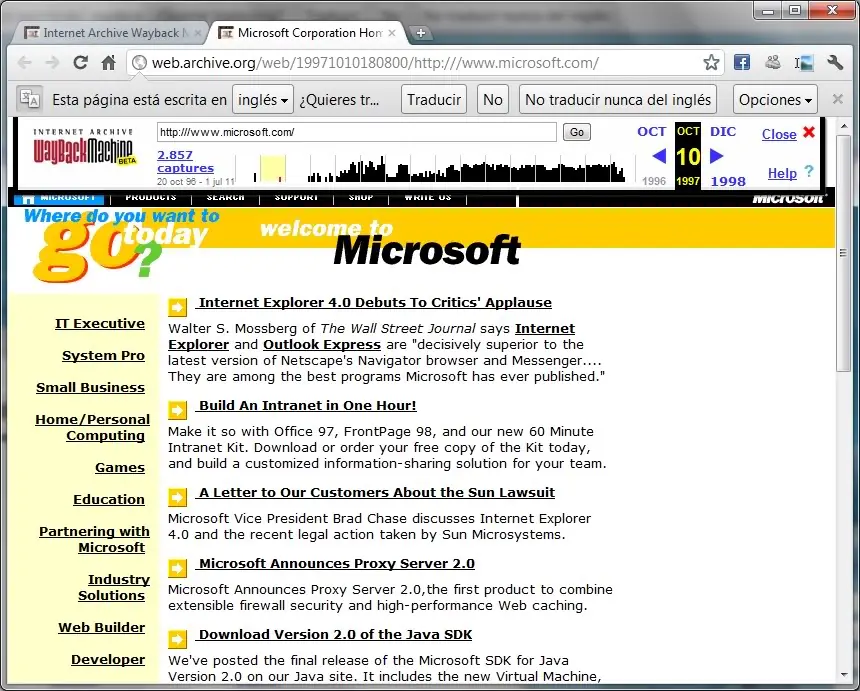
Task: Open the Facebook extension icon
Action: 742,63
